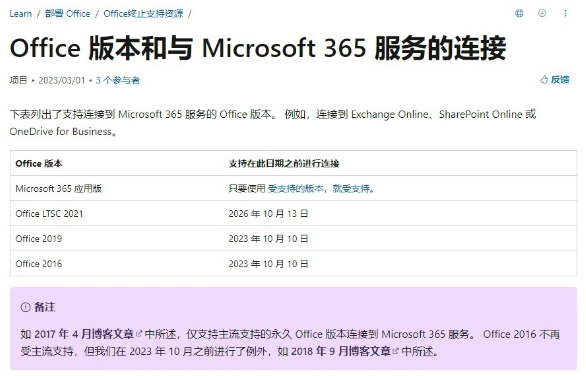Open the 受支持的版本，就受支持 link

pyautogui.click(x=319, y=189)
